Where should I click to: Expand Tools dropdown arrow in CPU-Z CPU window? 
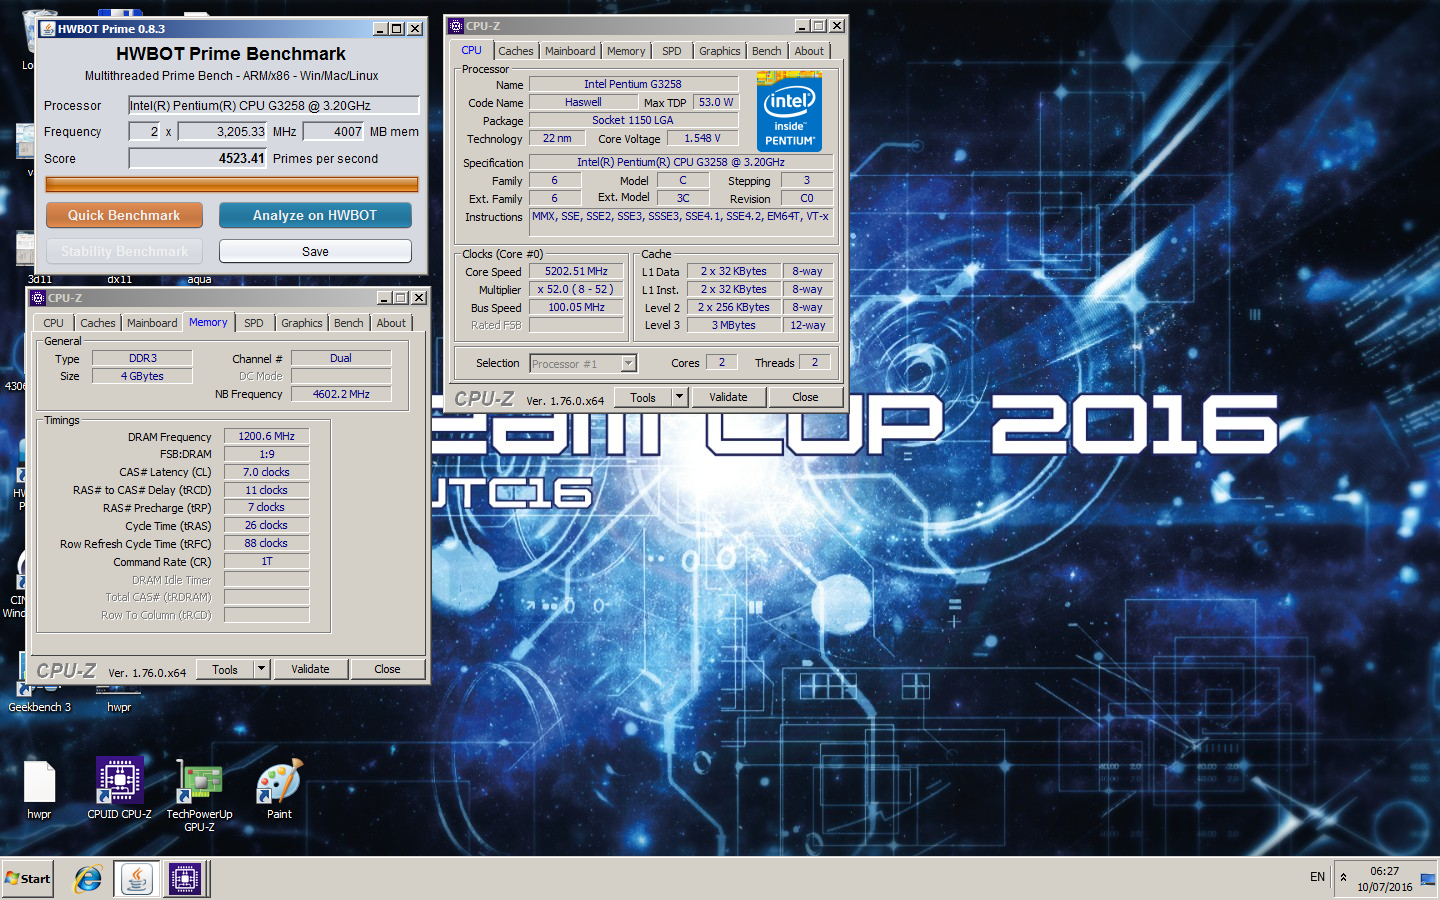click(679, 397)
